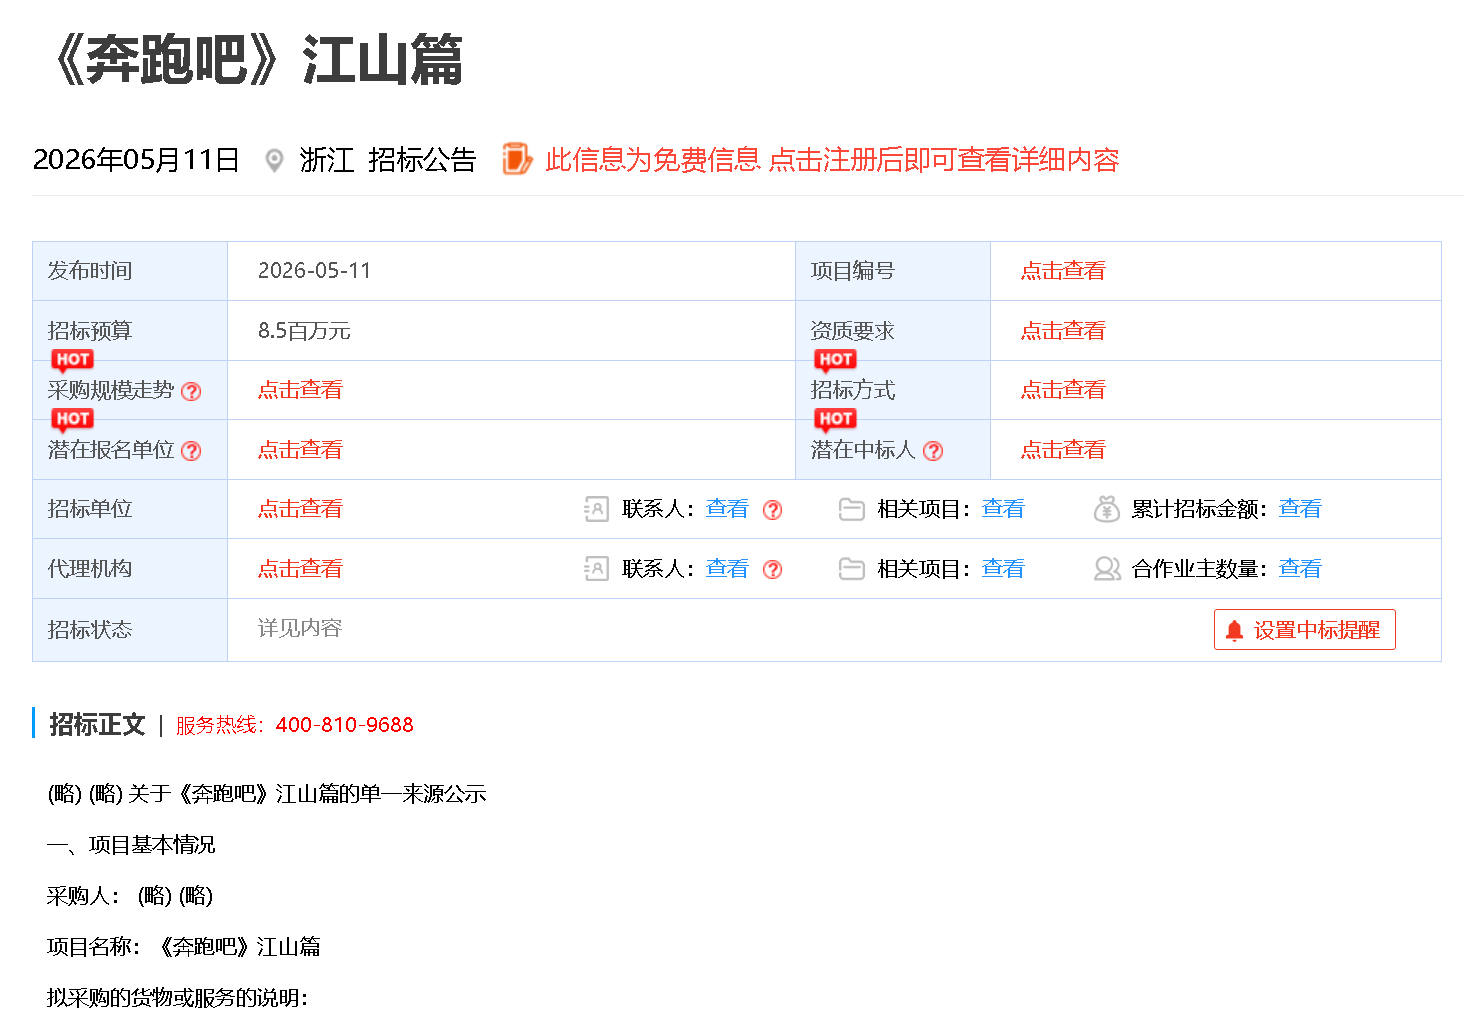
Task: Click 点击查看 for 招标单位
Action: (300, 509)
